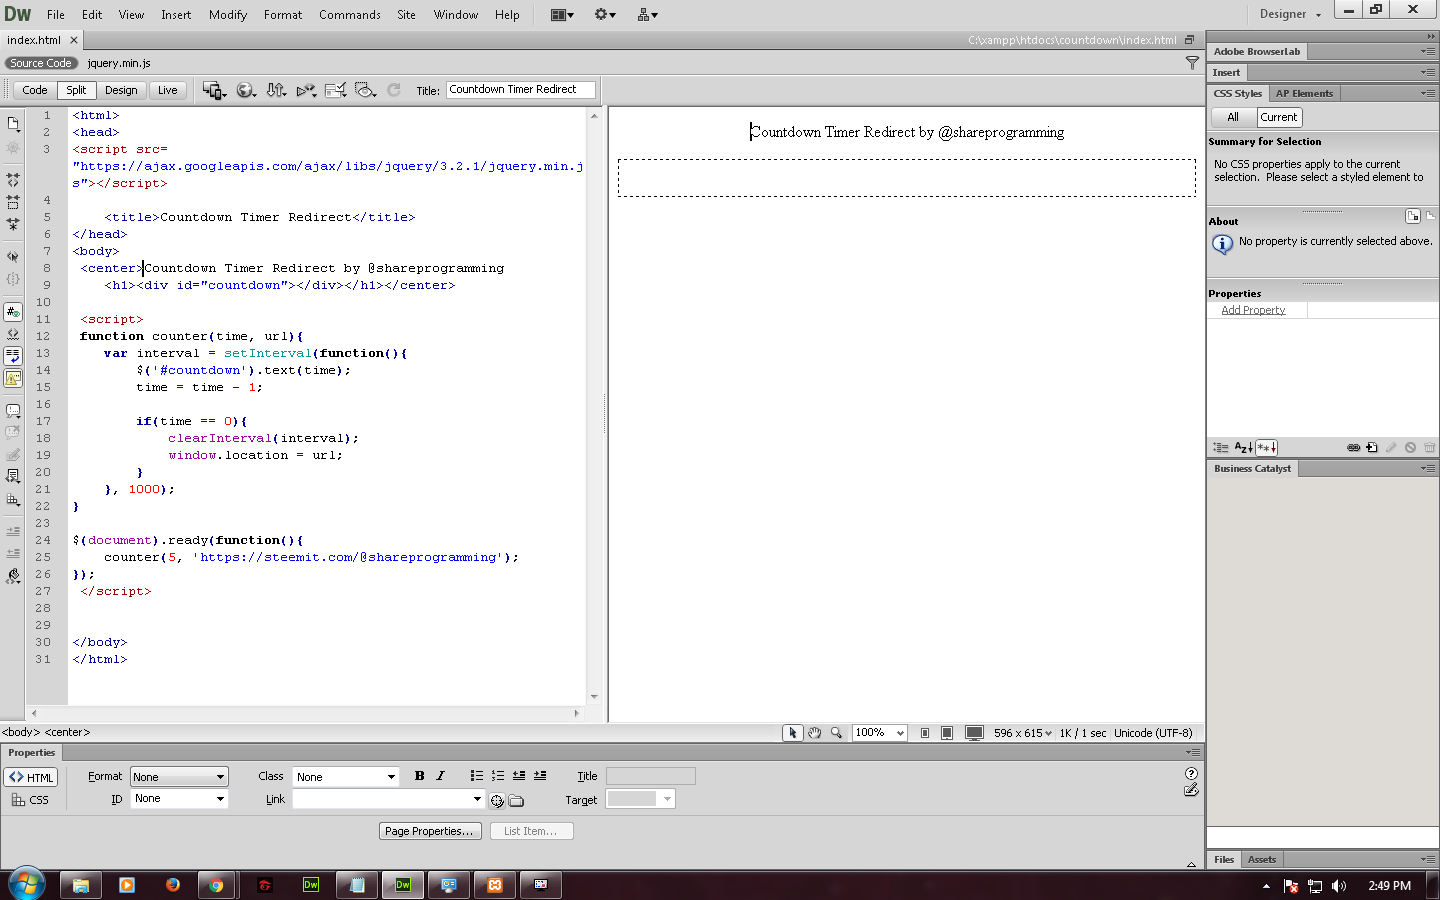Open the Commands menu
Viewport: 1440px width, 900px height.
349,15
